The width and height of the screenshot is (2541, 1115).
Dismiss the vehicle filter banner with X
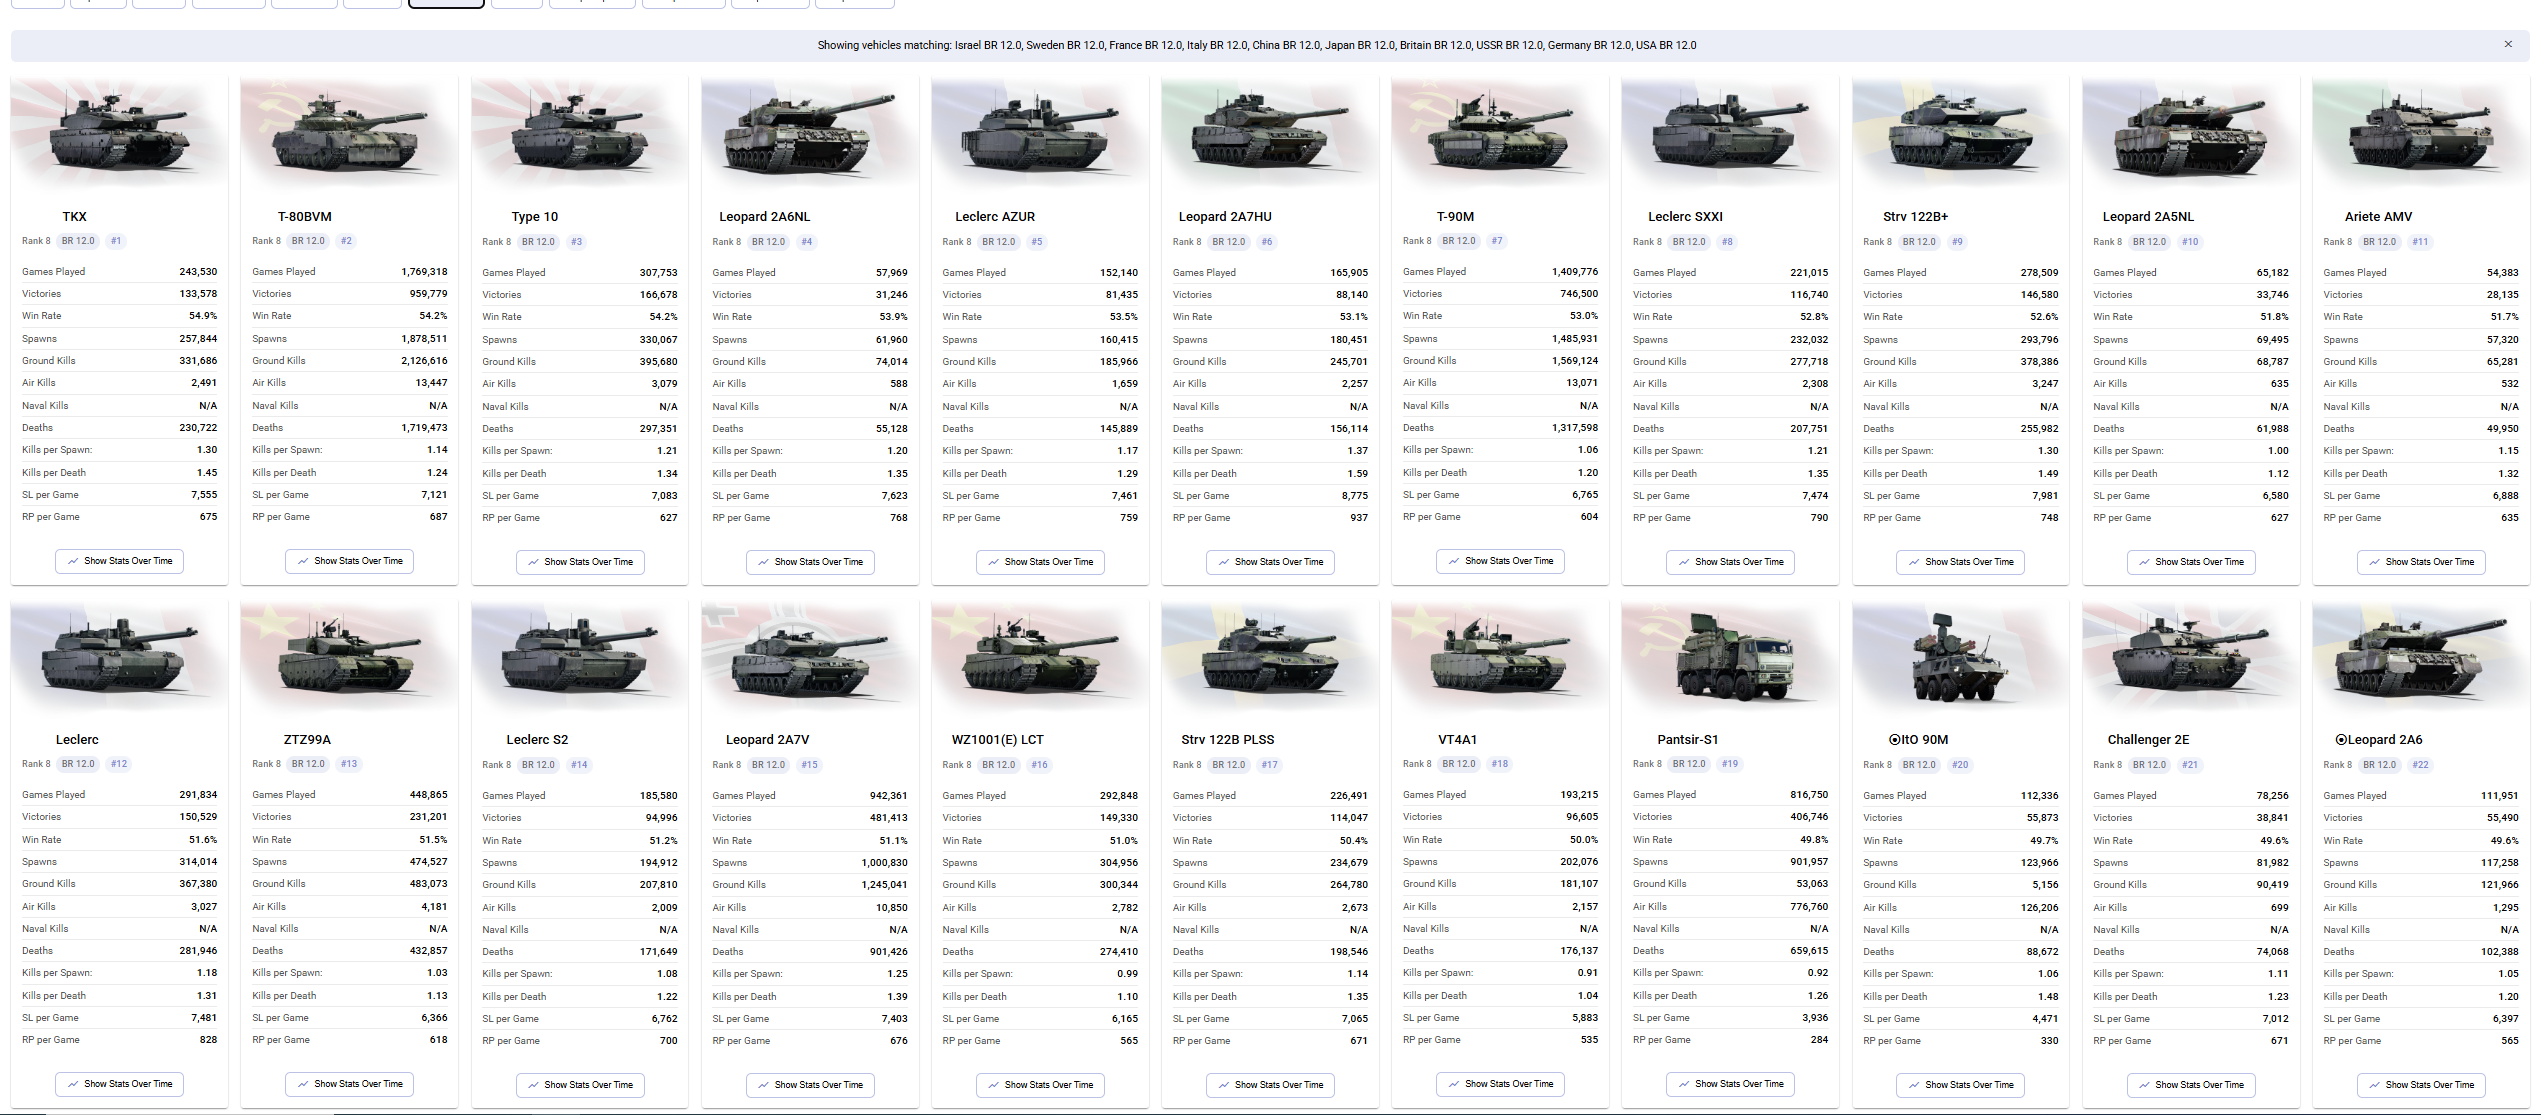click(x=2508, y=44)
